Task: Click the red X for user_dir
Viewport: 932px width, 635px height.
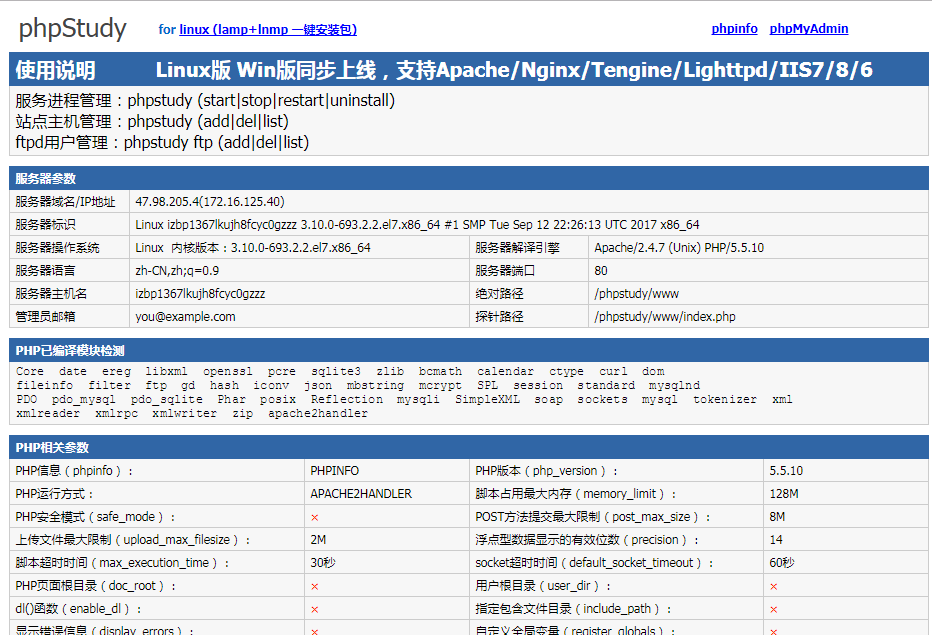Action: tap(773, 587)
